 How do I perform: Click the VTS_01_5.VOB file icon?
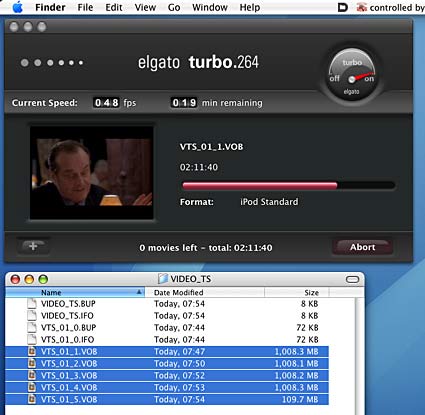(32, 399)
